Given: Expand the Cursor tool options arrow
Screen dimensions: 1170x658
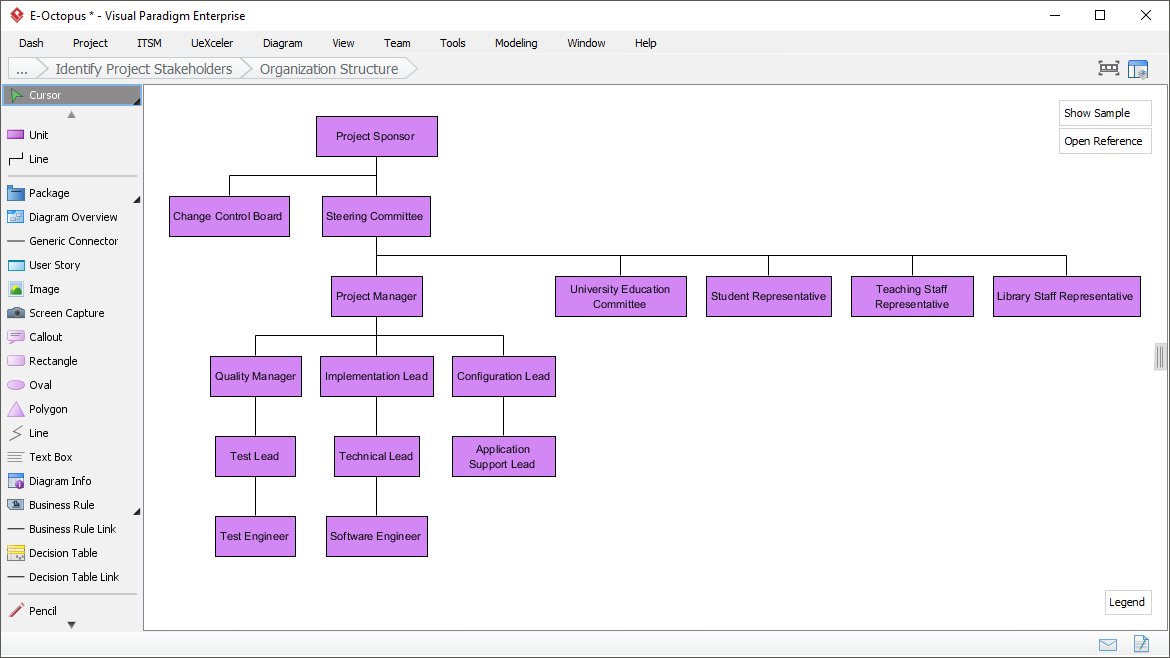Looking at the screenshot, I should (137, 101).
